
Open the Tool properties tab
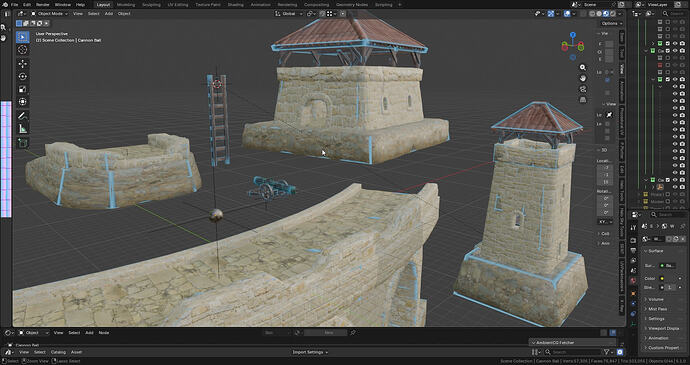633,227
